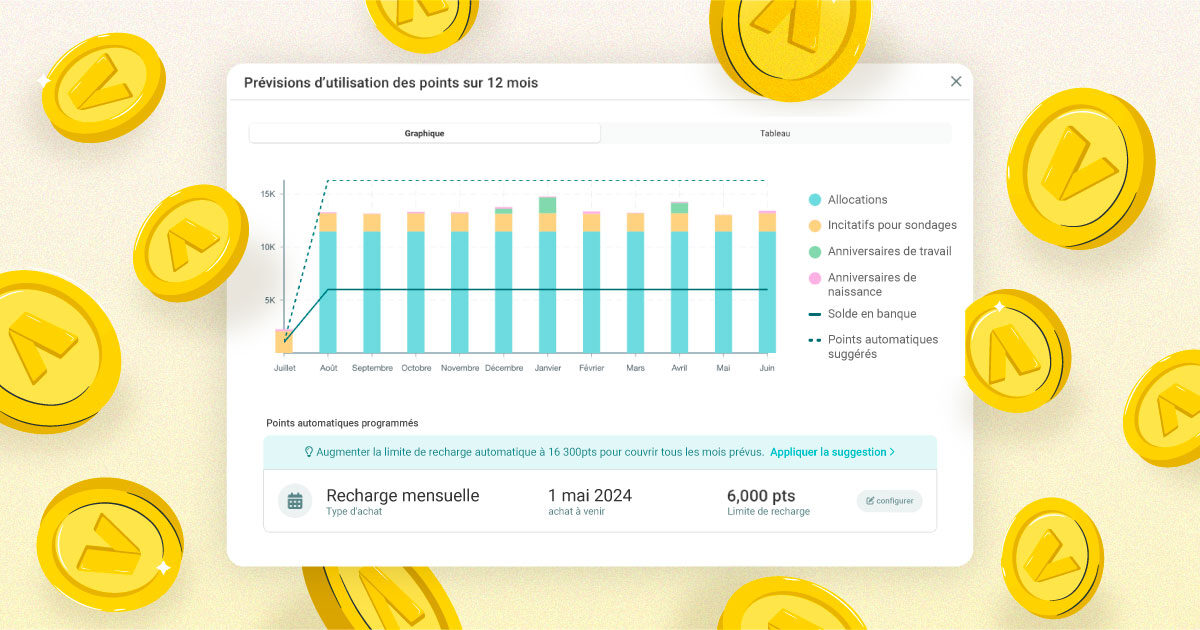This screenshot has height=630, width=1200.
Task: Toggle Incitatifs pour sondages legend item
Action: (x=891, y=225)
